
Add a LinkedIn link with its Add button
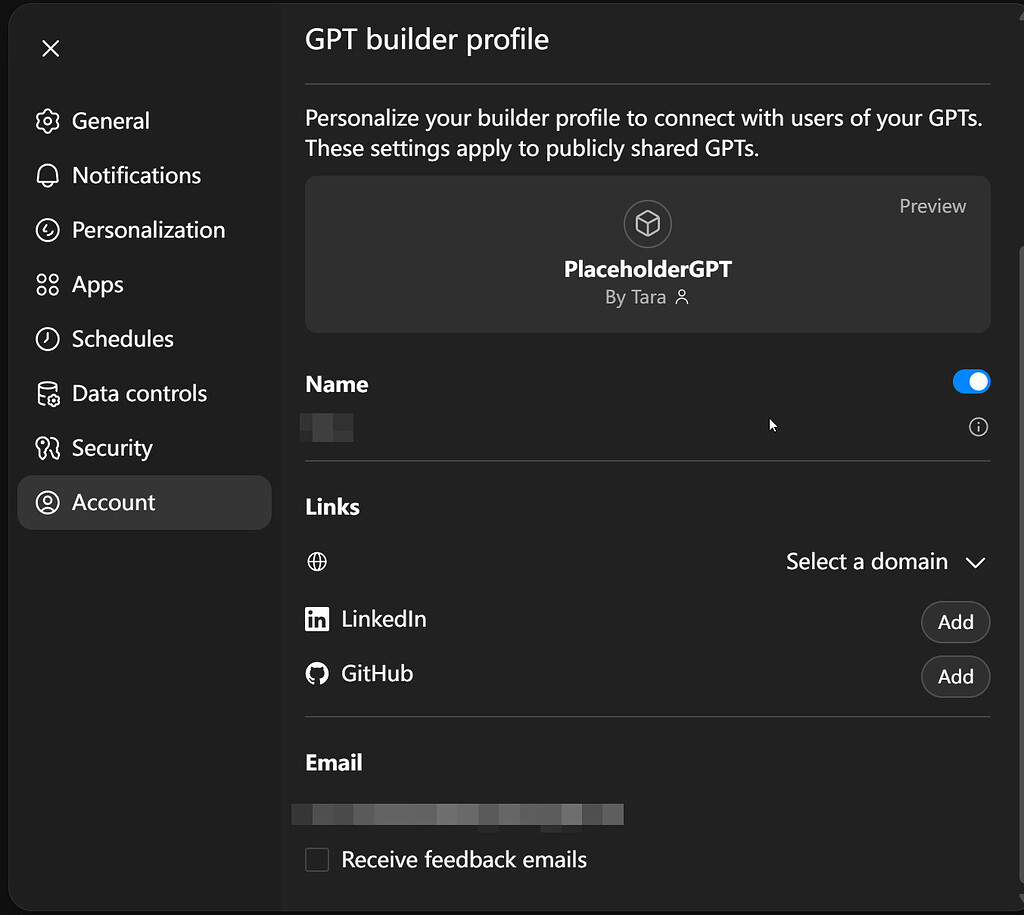coord(955,622)
